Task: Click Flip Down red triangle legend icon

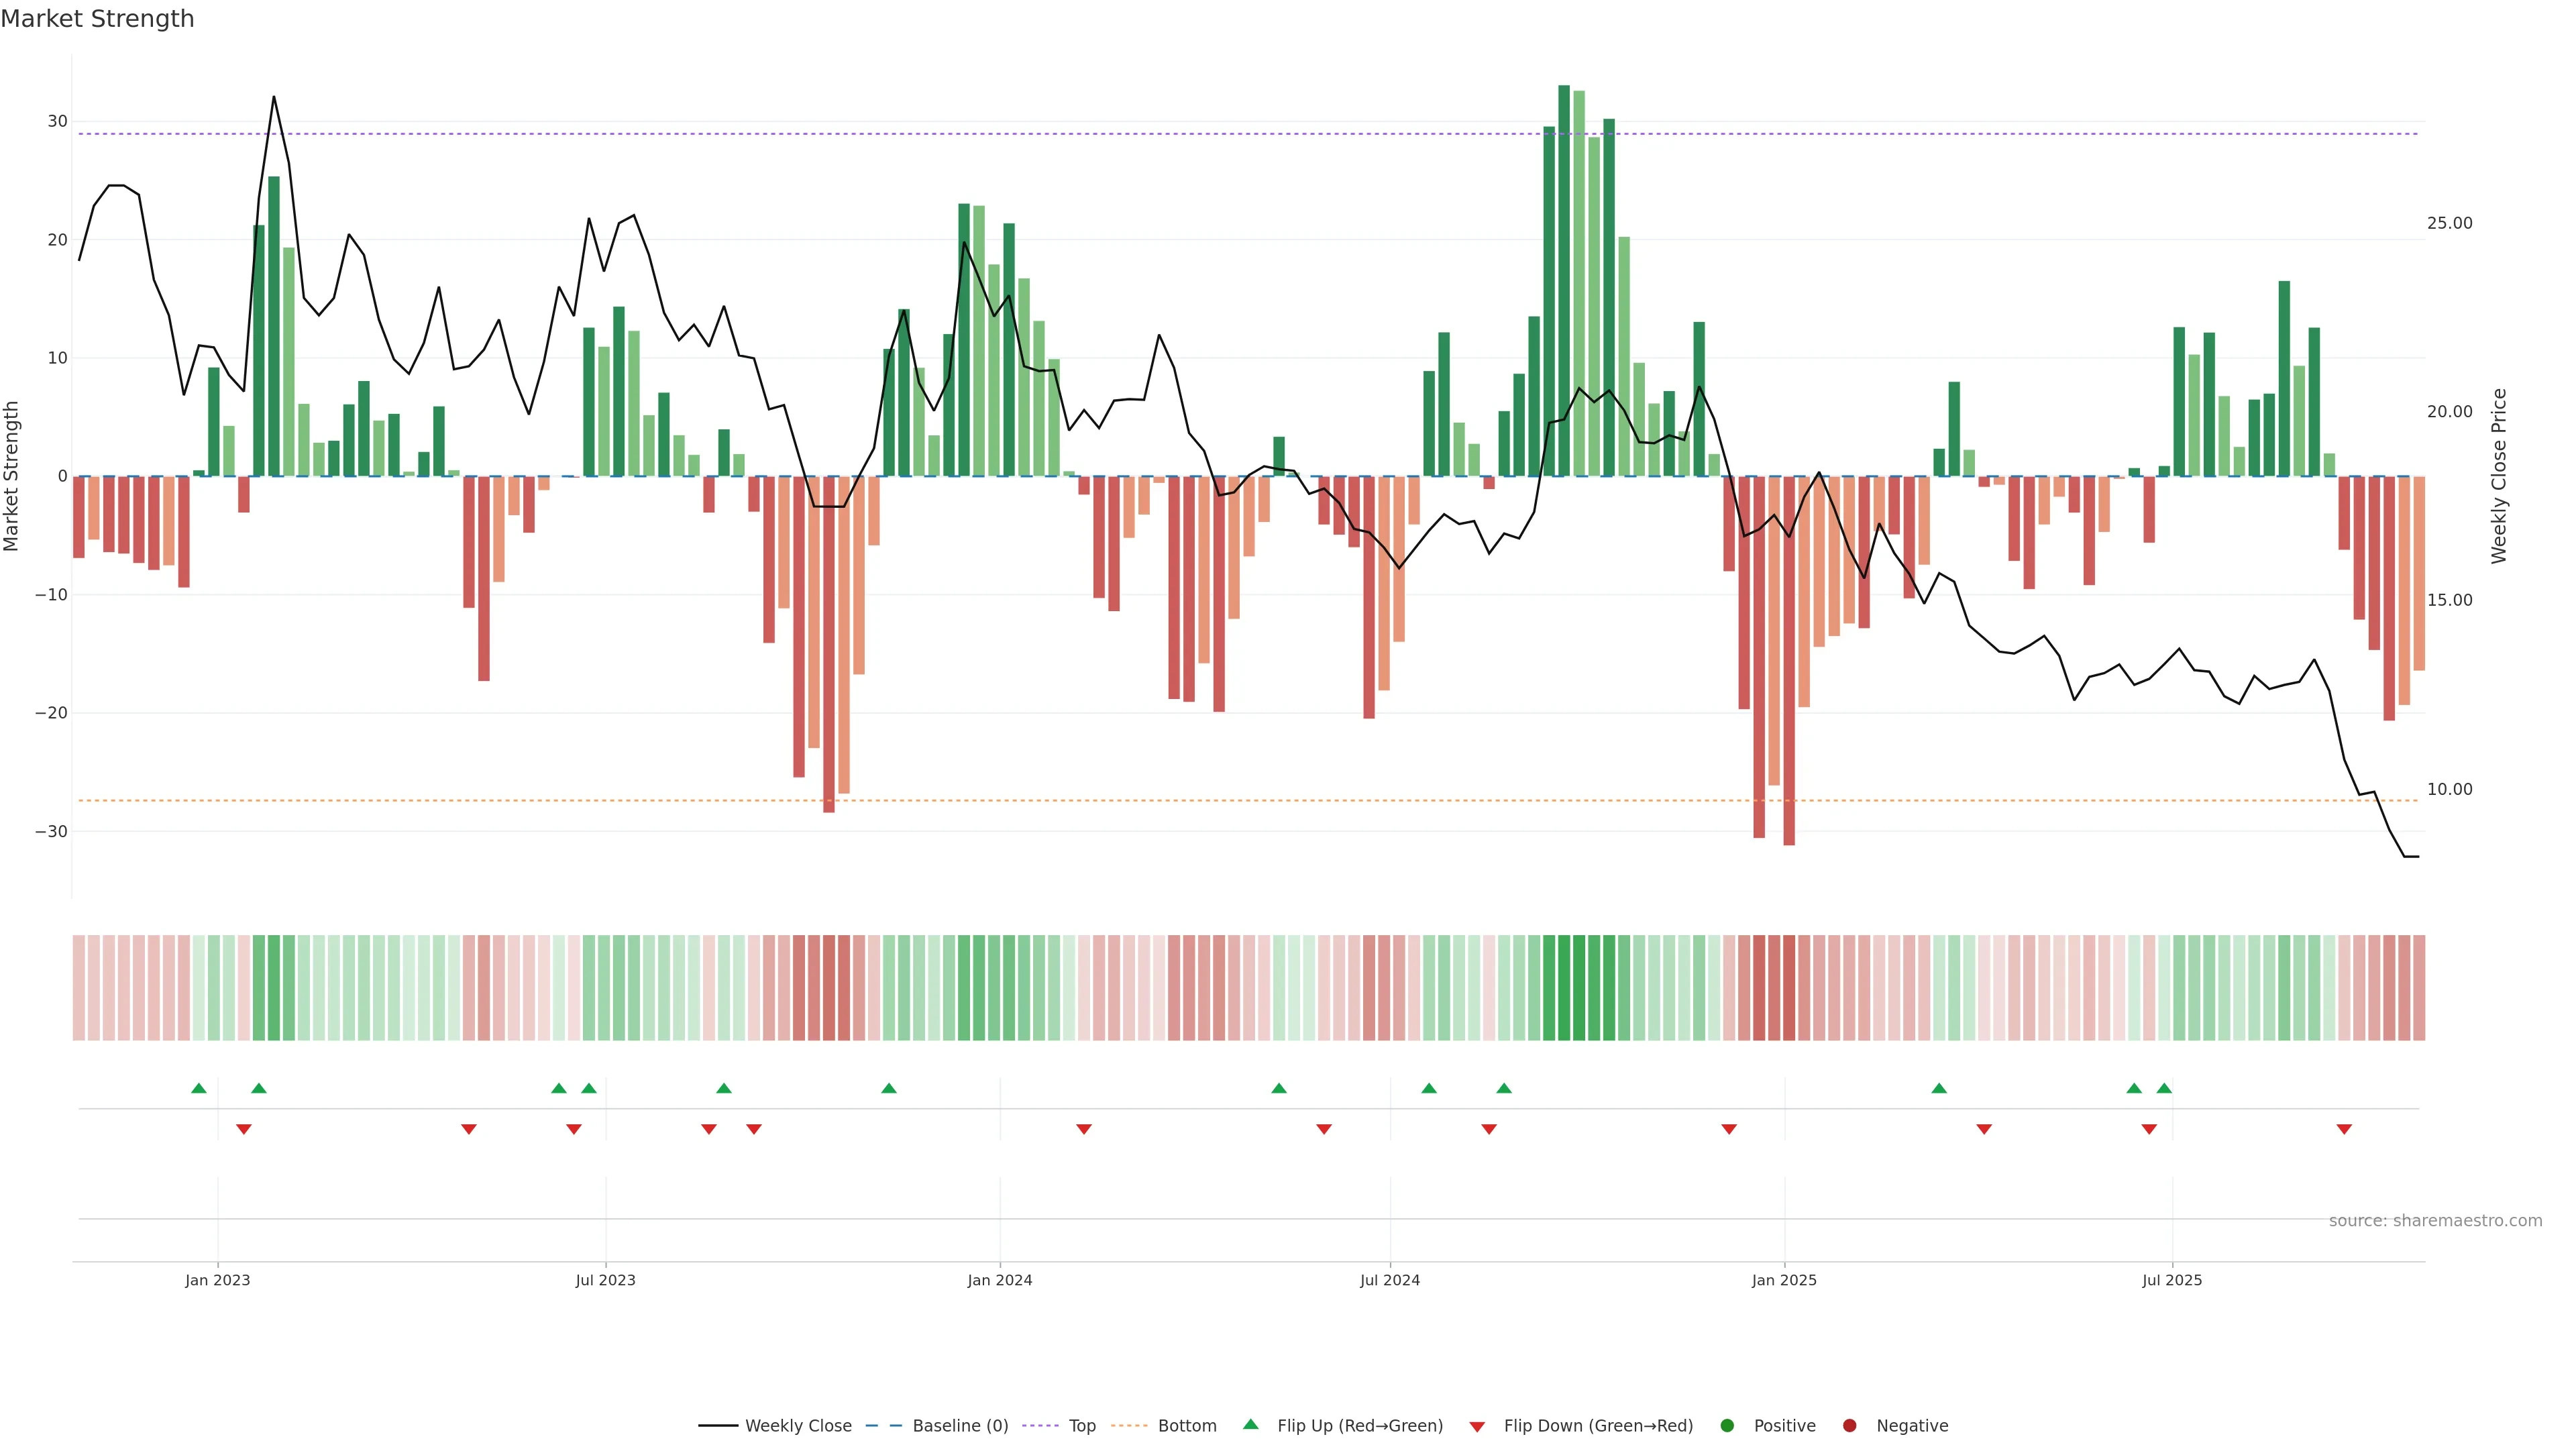Action: [1477, 1427]
